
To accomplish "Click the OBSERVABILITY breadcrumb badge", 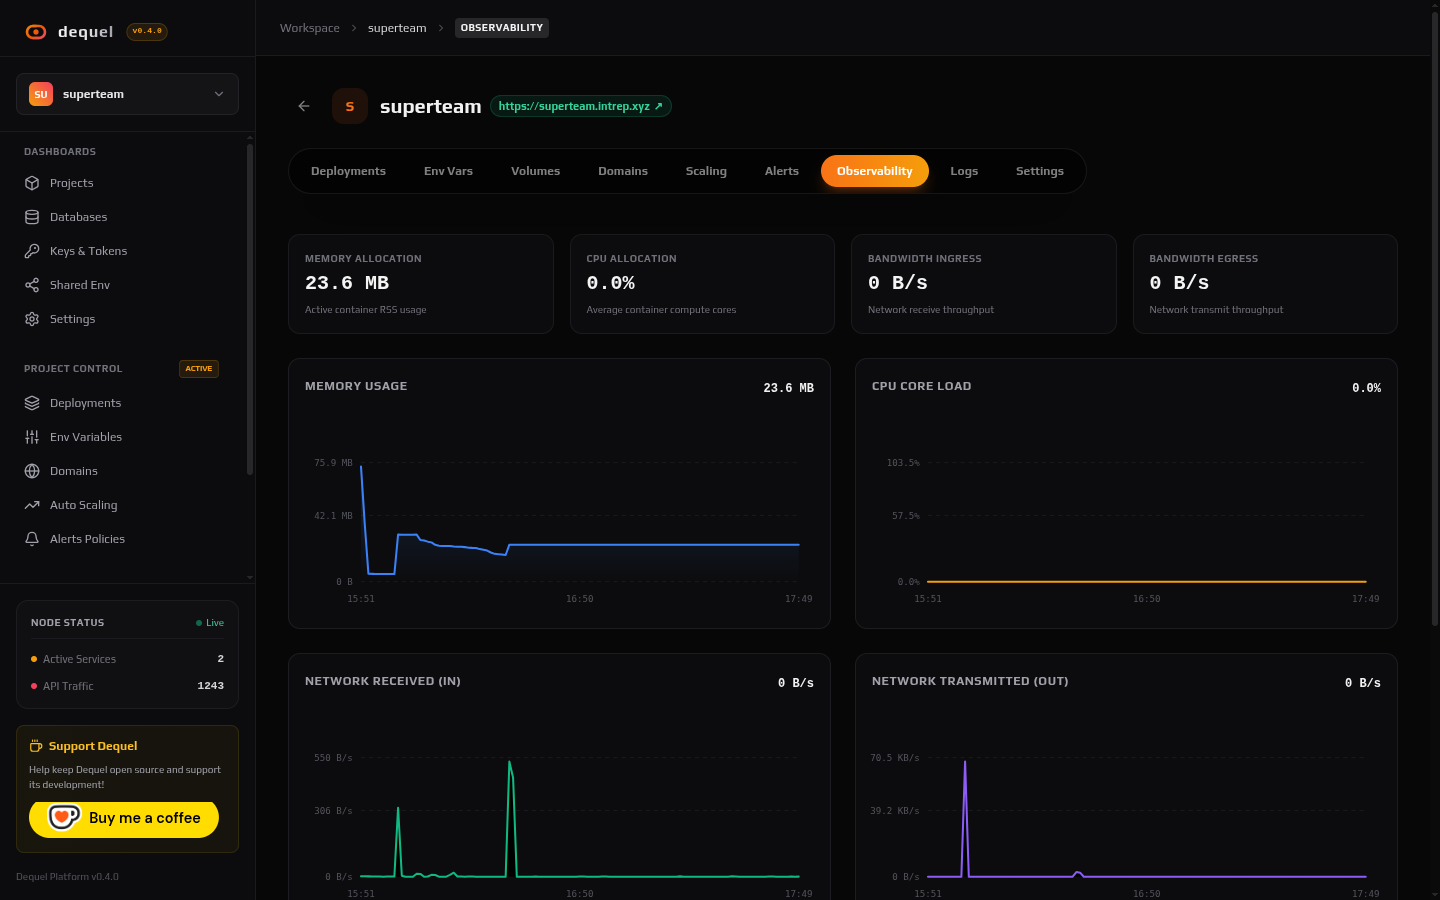I will (502, 28).
